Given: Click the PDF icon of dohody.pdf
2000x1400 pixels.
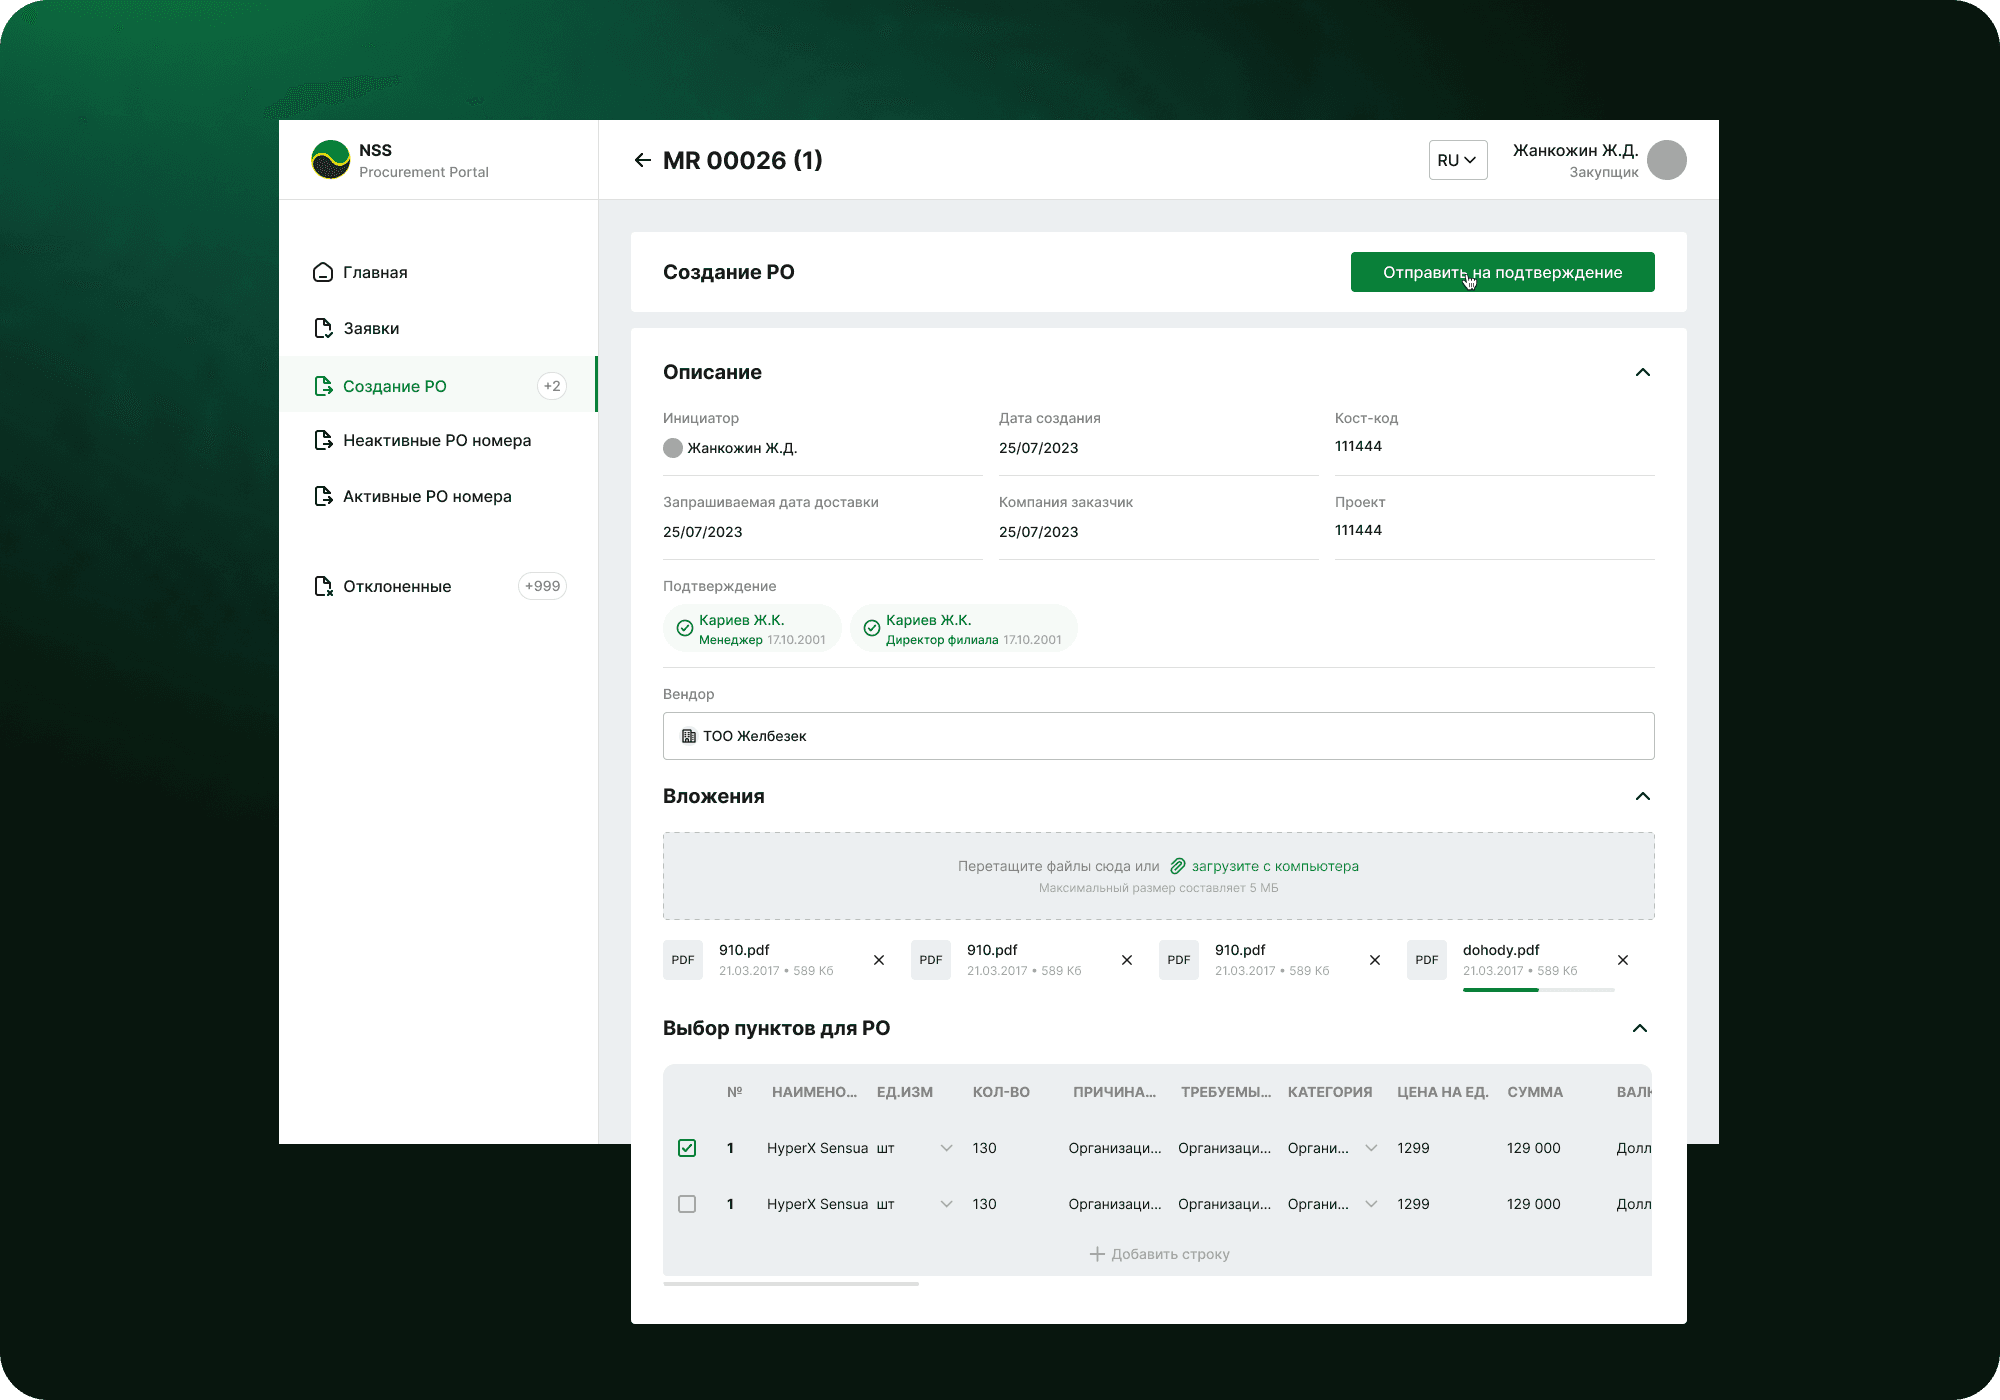Looking at the screenshot, I should coord(1426,960).
